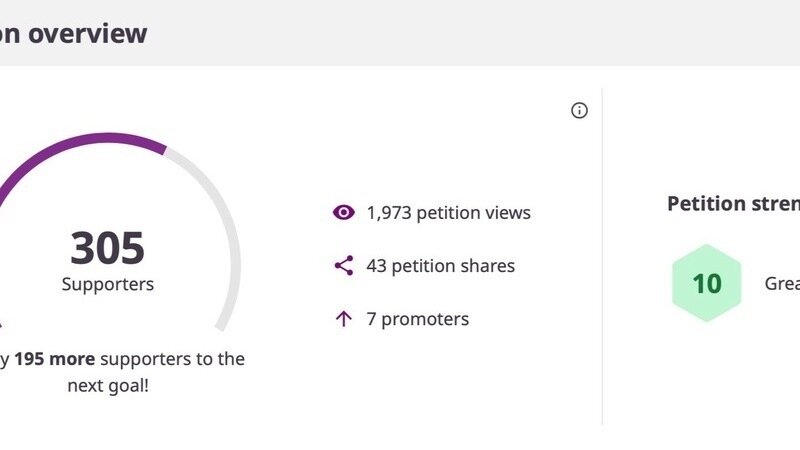Click the eye icon beside petition views

[x=344, y=212]
